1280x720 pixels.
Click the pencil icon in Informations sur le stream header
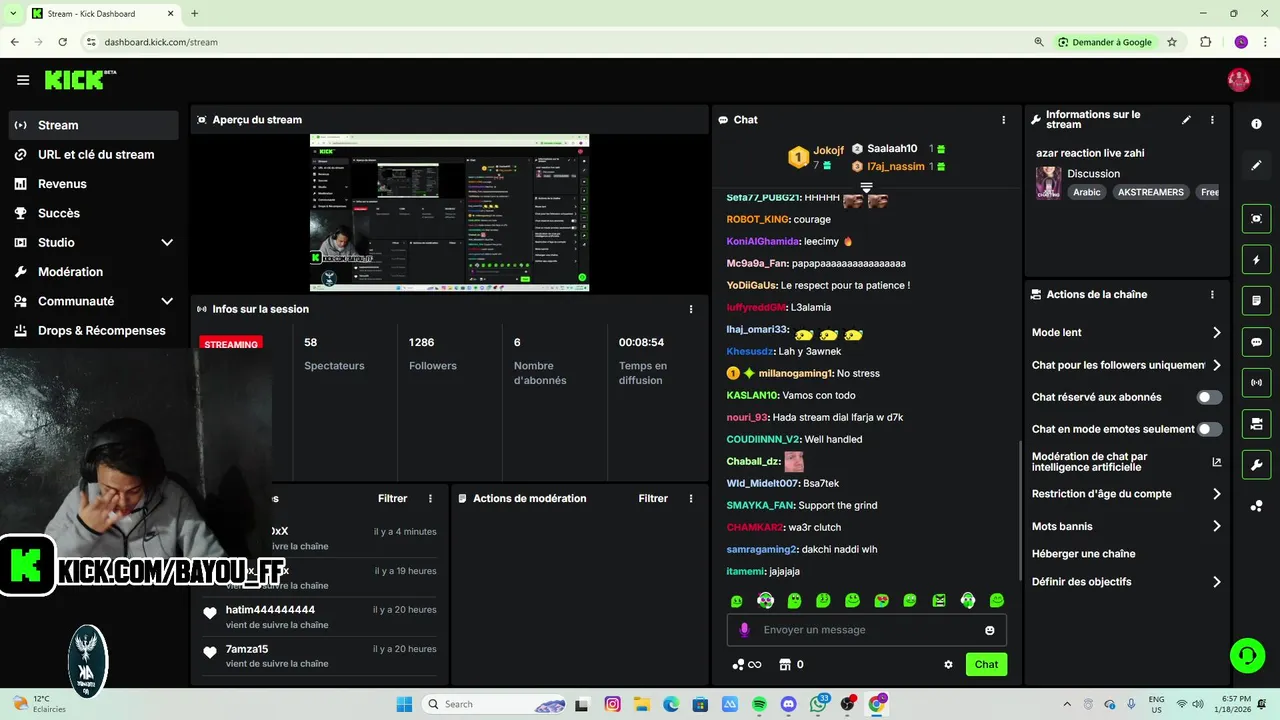click(x=1186, y=120)
